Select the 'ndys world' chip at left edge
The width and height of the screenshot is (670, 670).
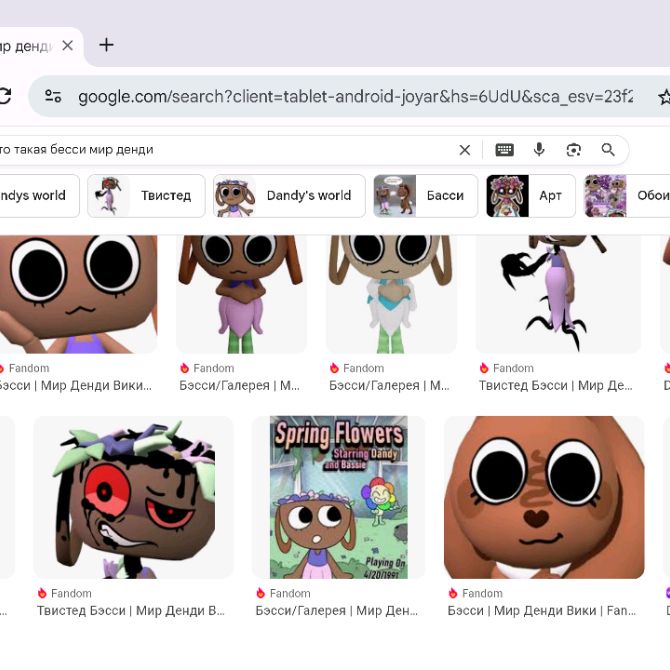[x=39, y=196]
